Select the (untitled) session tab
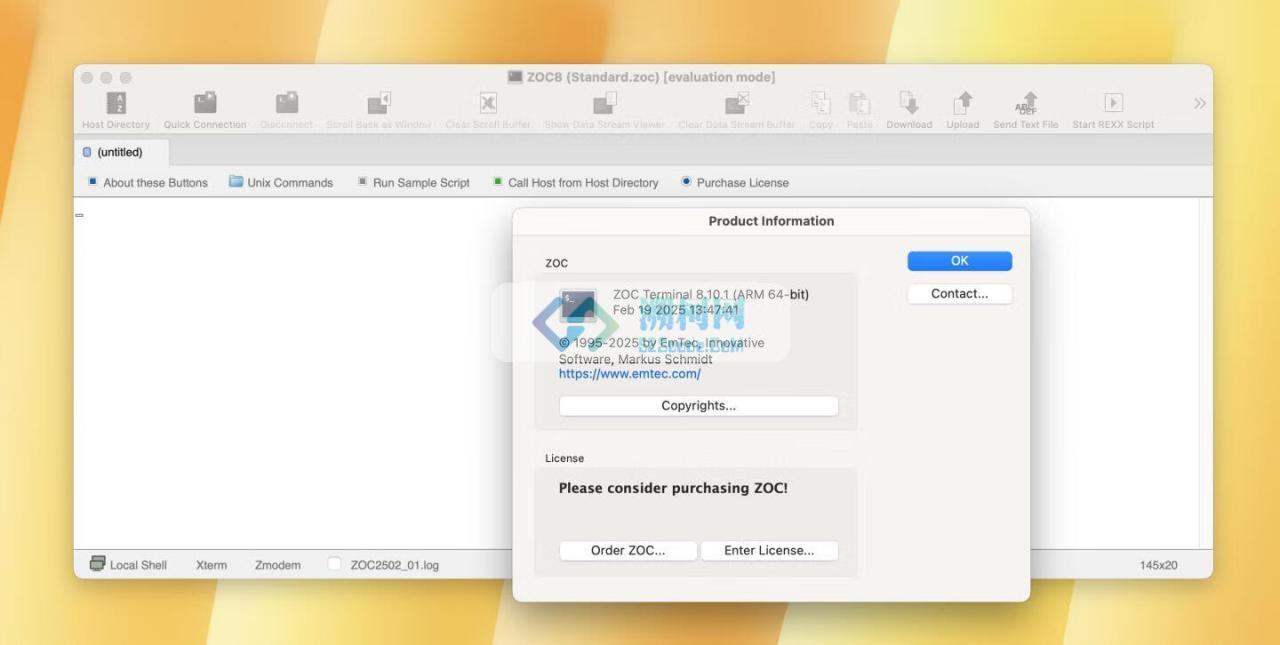The height and width of the screenshot is (645, 1280). click(x=122, y=153)
